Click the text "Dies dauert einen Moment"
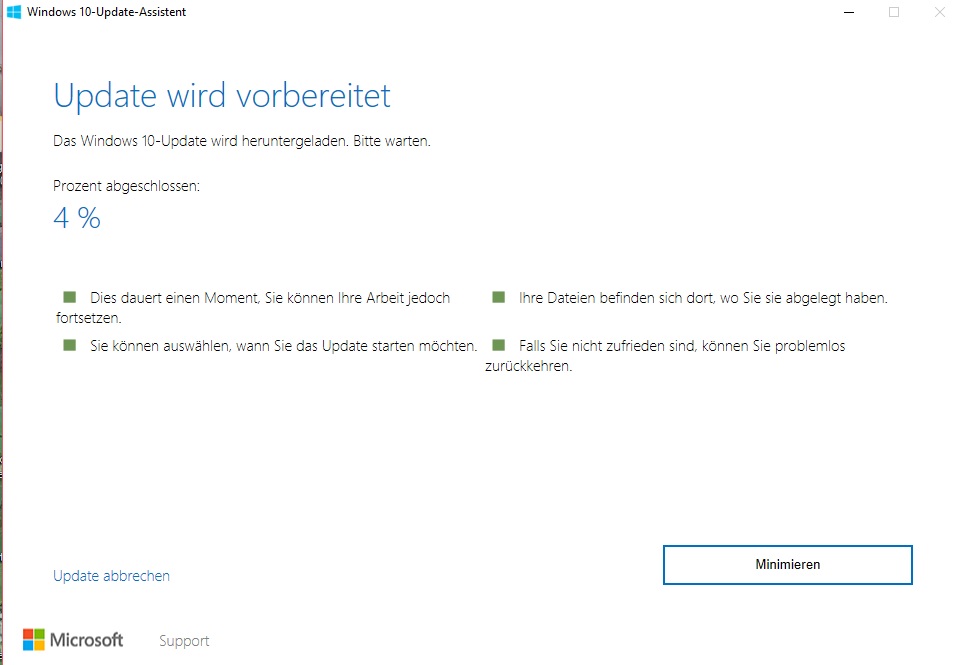Viewport: 961px width, 665px height. 175,298
